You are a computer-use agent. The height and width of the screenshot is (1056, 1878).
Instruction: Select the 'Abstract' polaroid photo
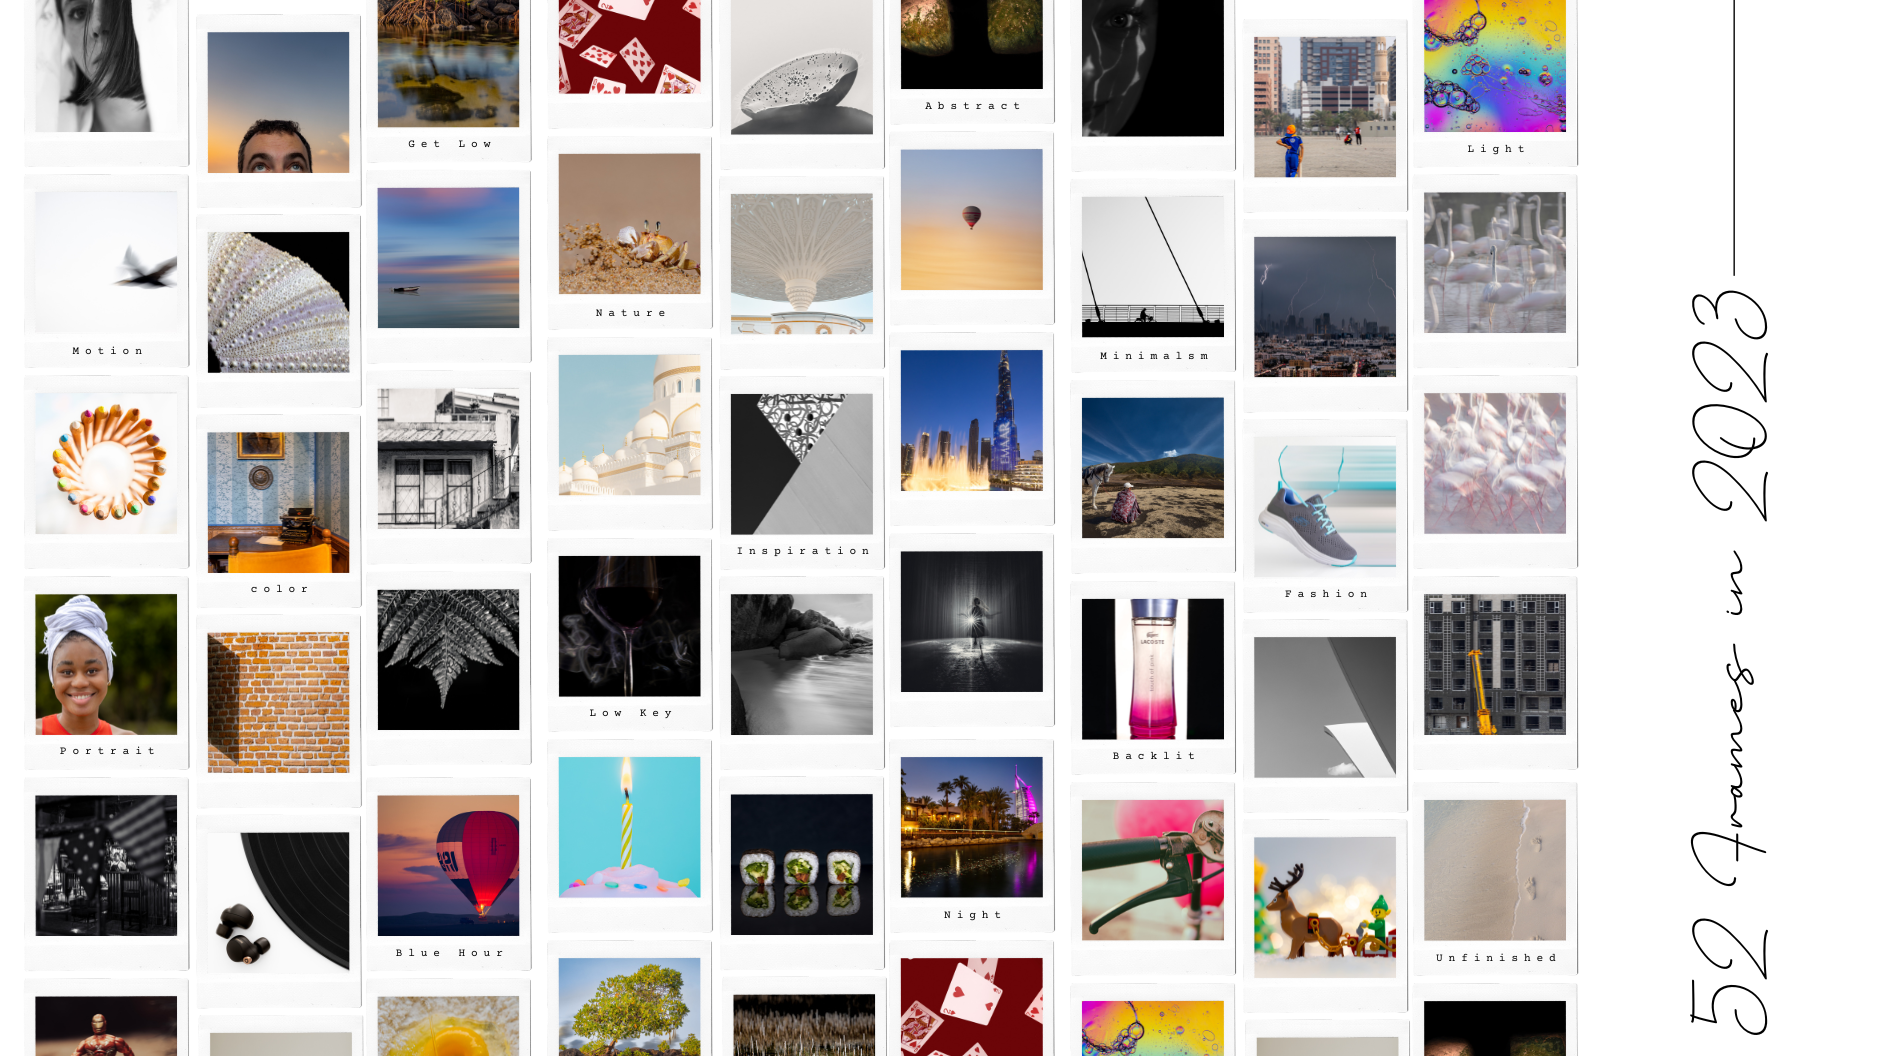[x=971, y=44]
